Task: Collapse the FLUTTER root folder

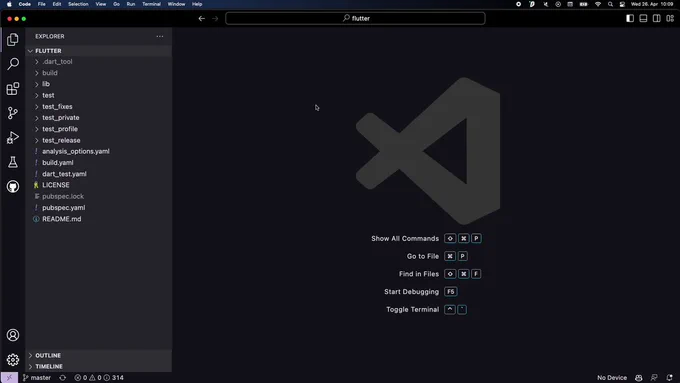Action: pos(98,51)
